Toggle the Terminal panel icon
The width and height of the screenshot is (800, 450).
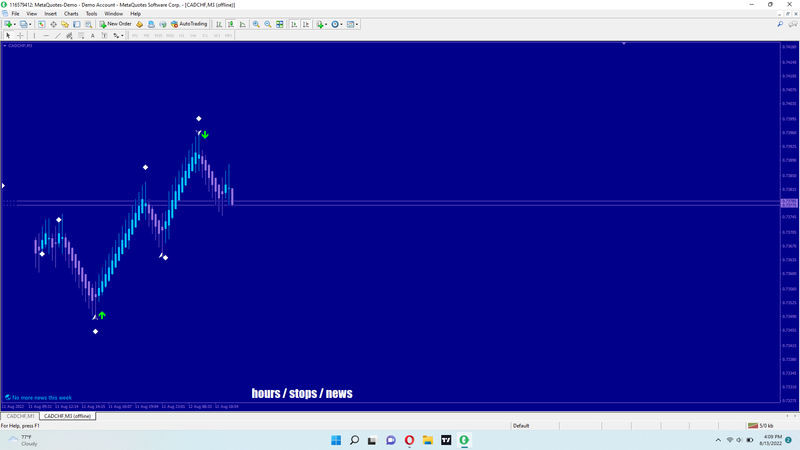tap(77, 24)
